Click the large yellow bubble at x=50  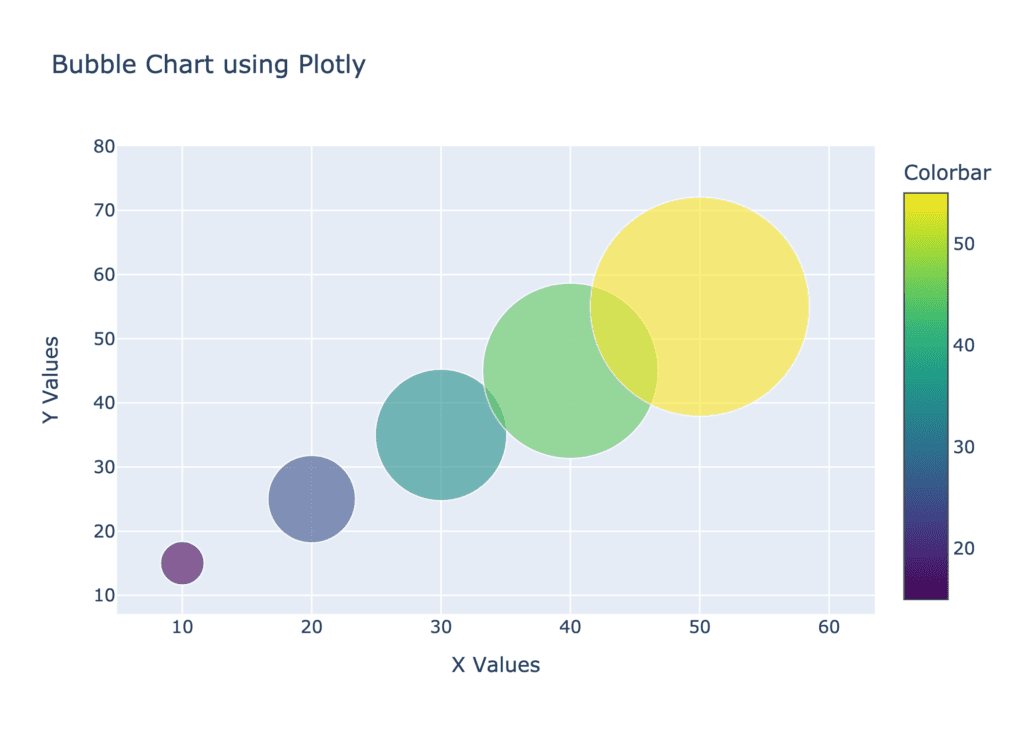699,306
